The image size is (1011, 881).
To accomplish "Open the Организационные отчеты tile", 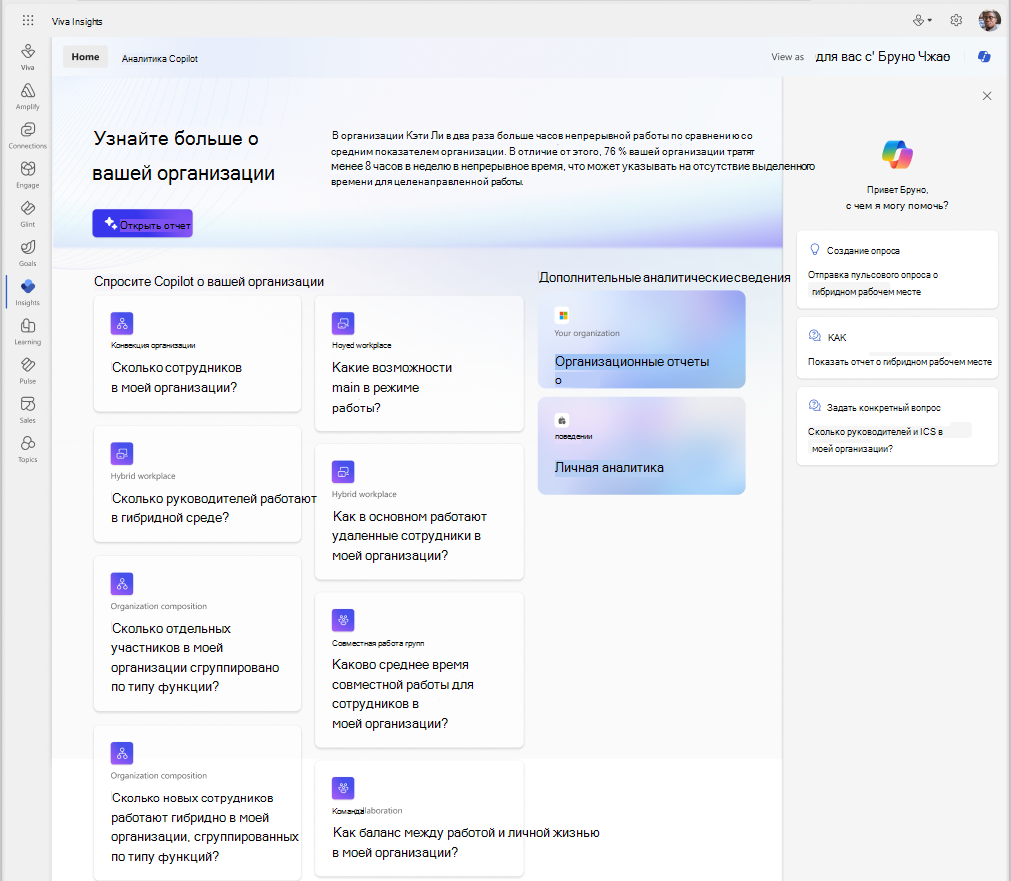I will [642, 339].
